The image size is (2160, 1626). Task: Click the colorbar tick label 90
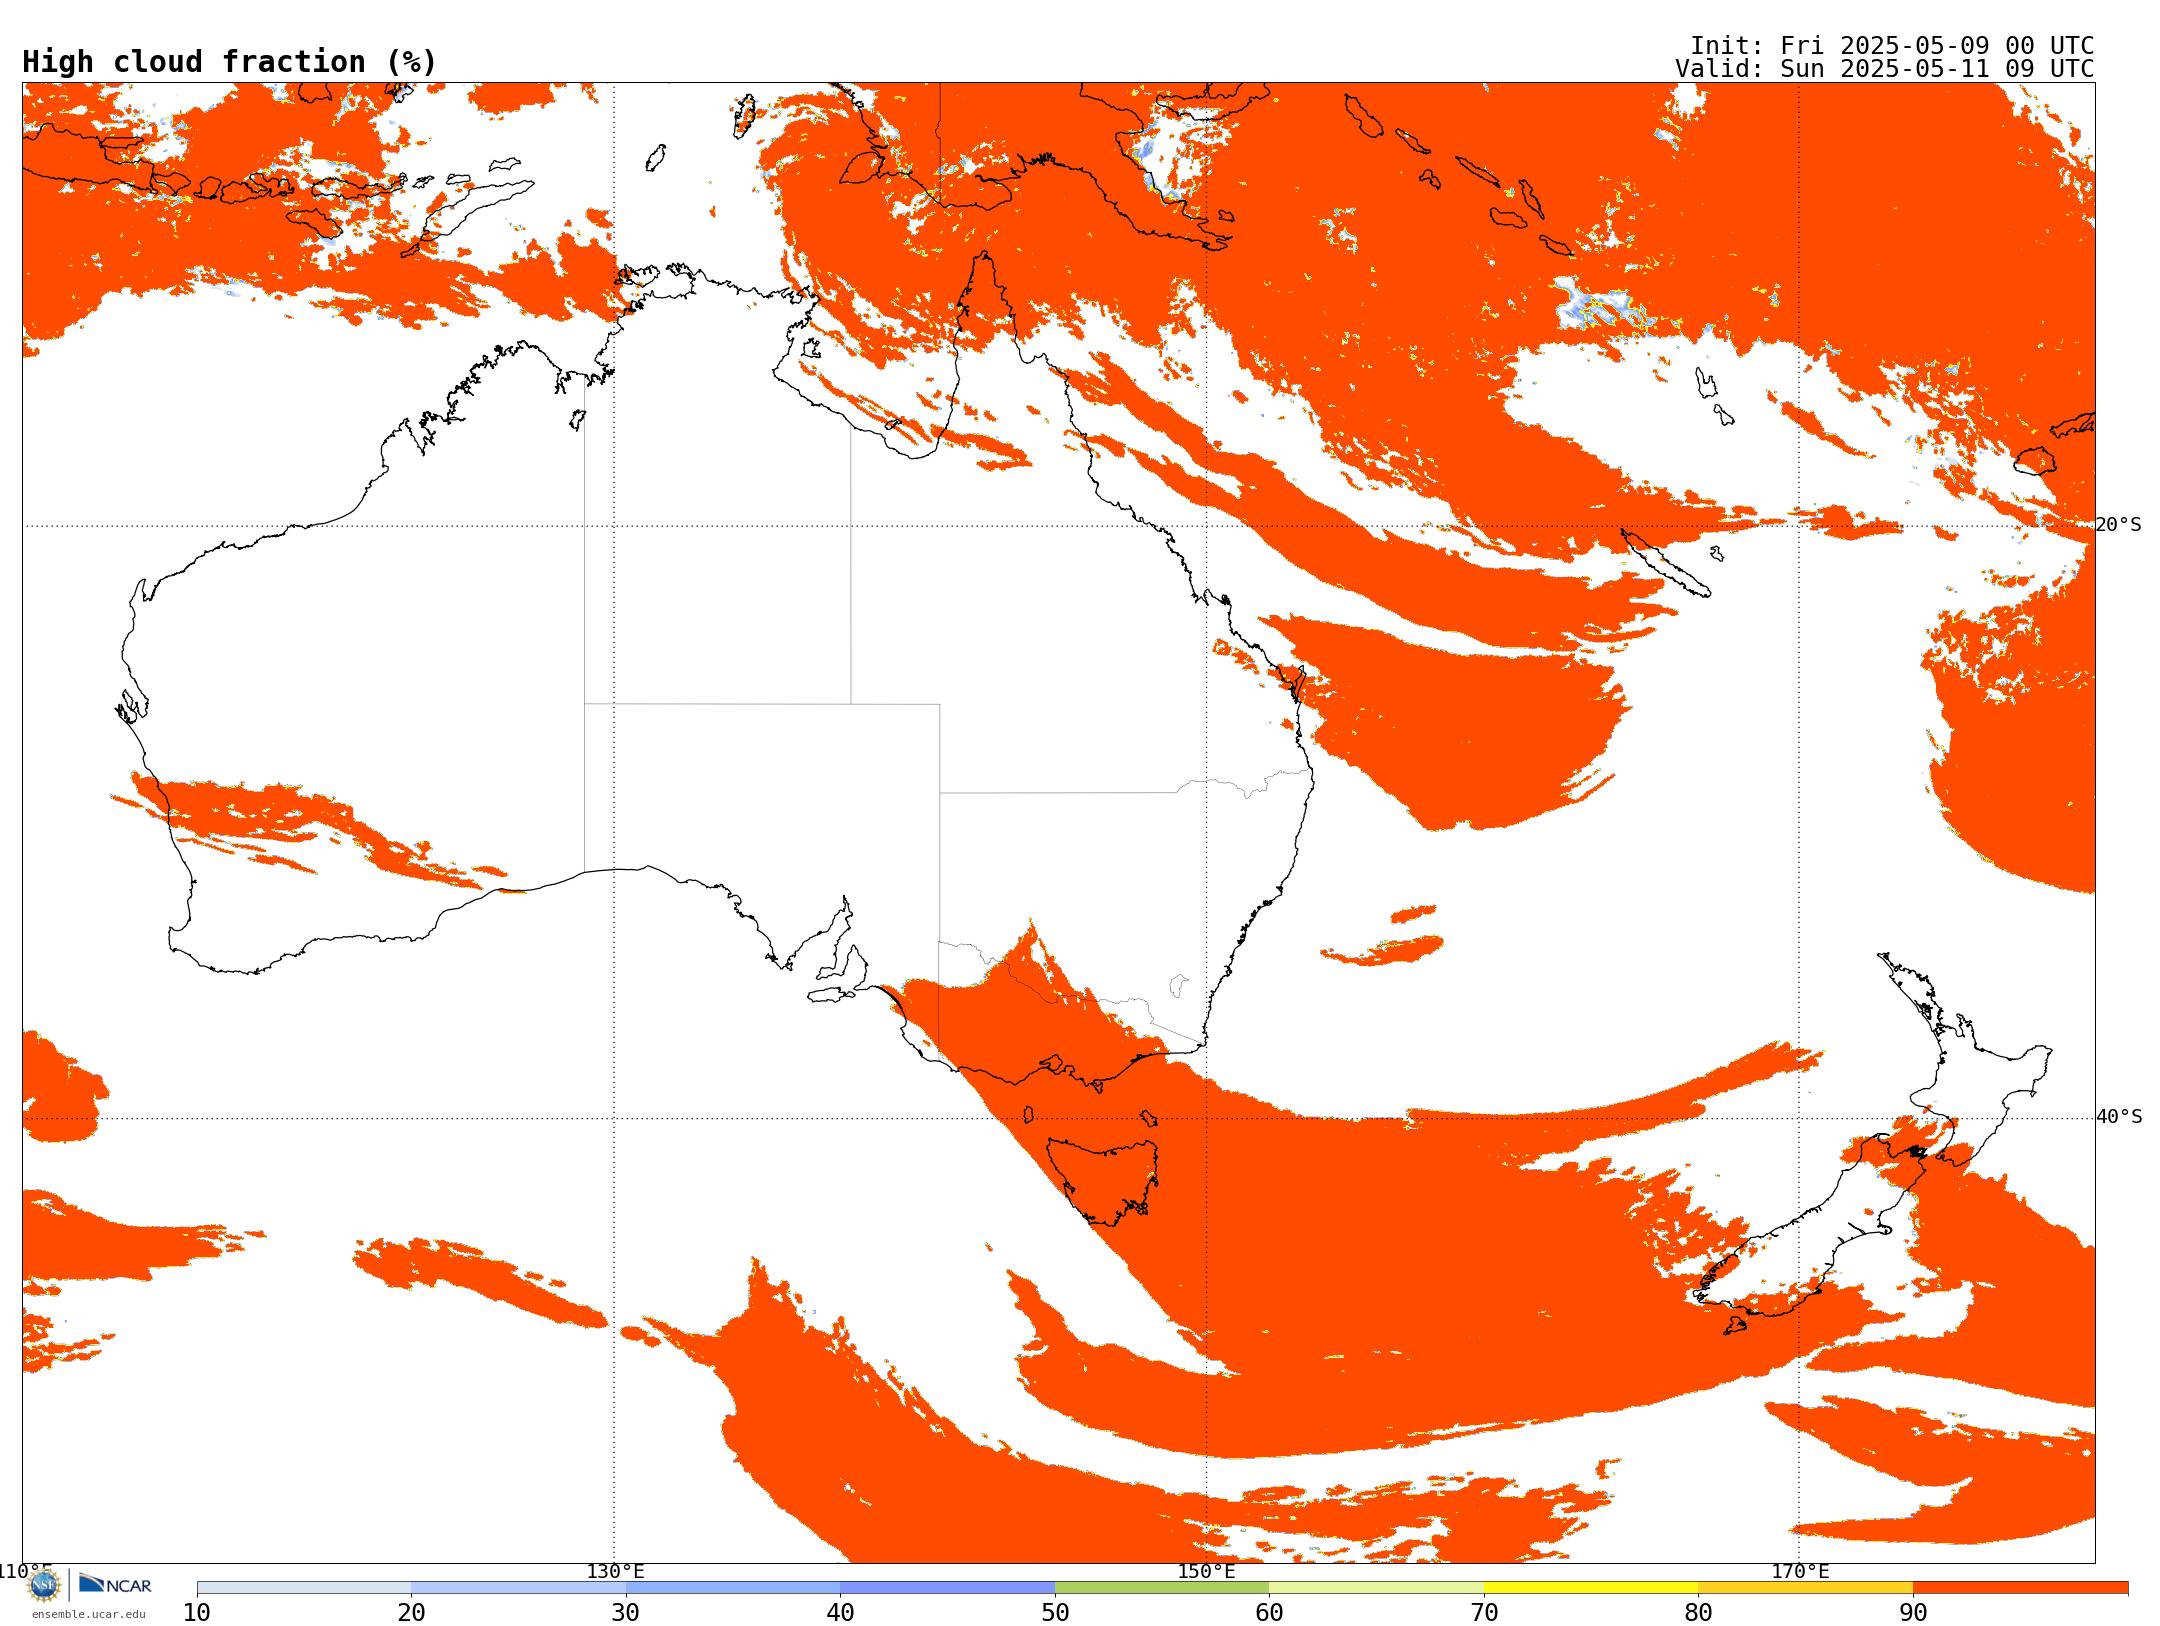click(1913, 1613)
